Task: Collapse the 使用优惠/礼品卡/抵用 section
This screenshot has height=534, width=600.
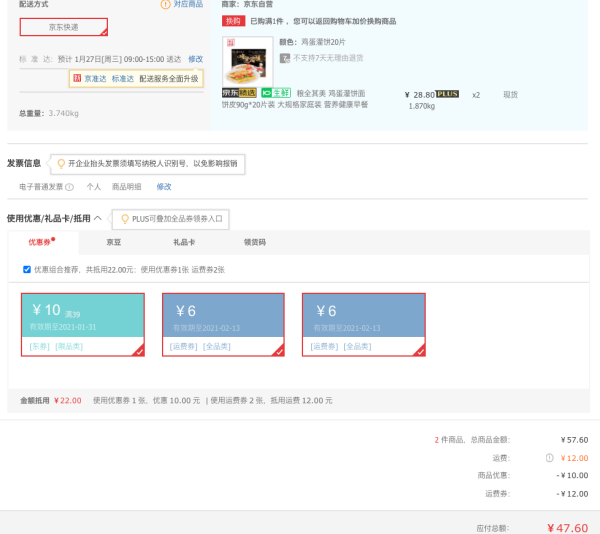Action: 98,218
